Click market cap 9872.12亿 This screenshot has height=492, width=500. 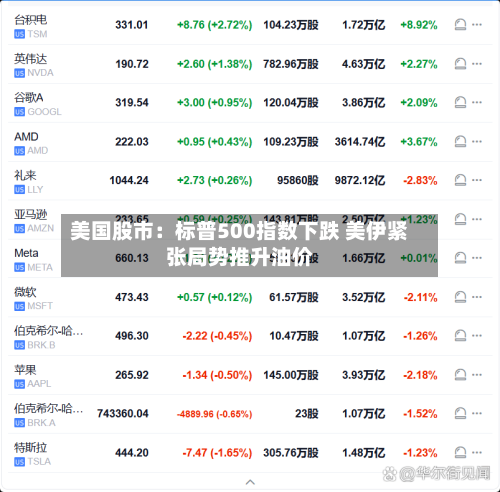[x=360, y=180]
